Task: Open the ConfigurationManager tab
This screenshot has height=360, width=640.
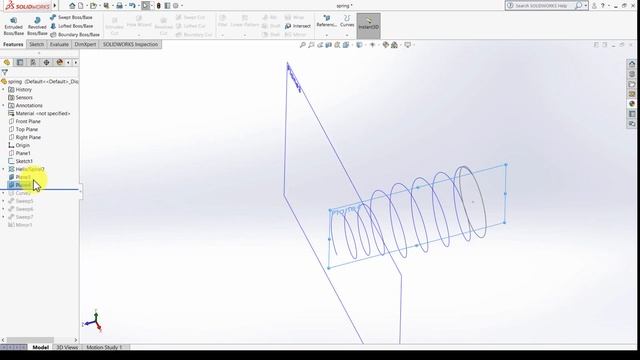Action: [x=33, y=62]
